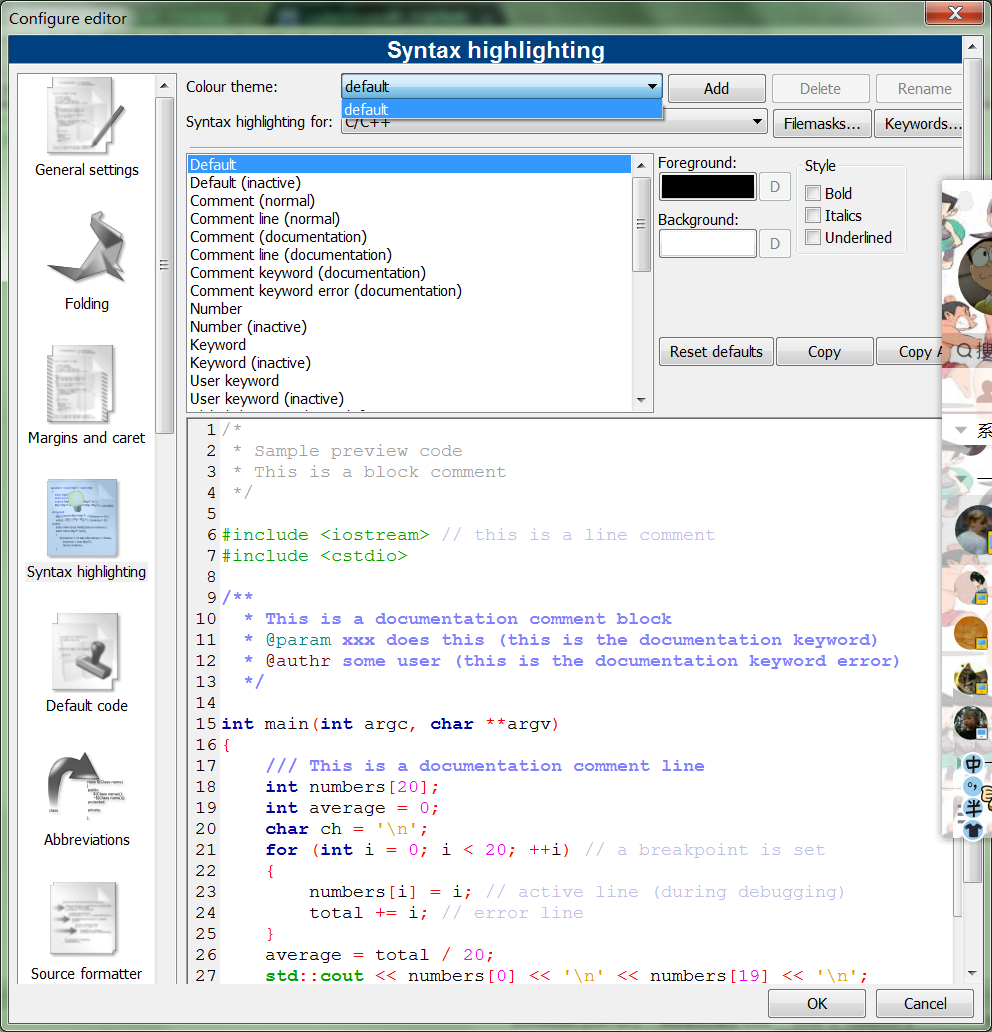Click 'std::cout' in preview line 27
This screenshot has height=1032, width=992.
(x=315, y=975)
